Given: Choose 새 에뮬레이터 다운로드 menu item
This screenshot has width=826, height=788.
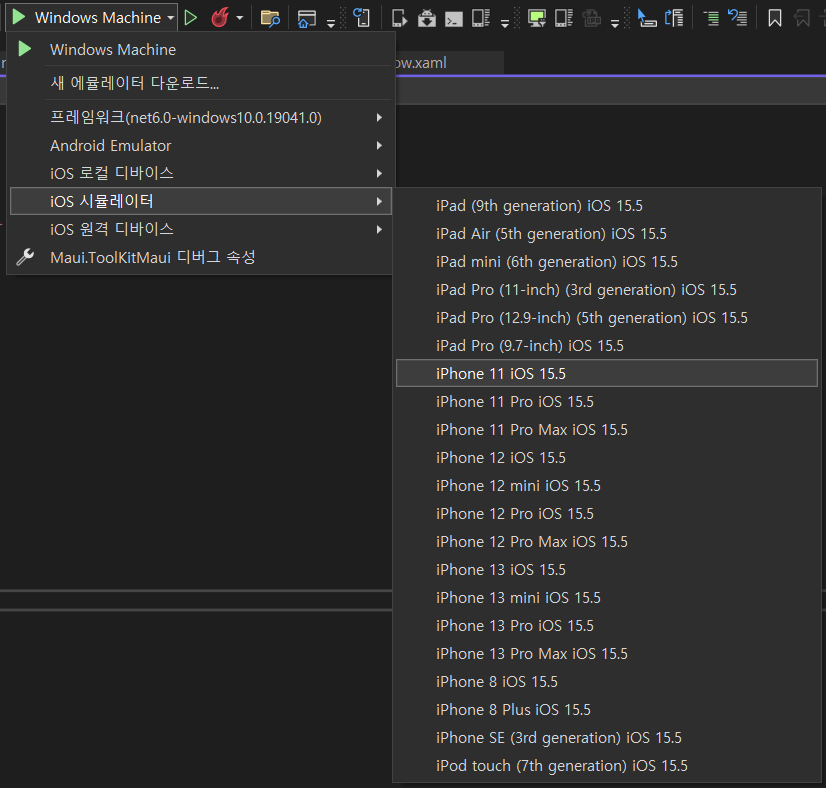Looking at the screenshot, I should pos(200,83).
